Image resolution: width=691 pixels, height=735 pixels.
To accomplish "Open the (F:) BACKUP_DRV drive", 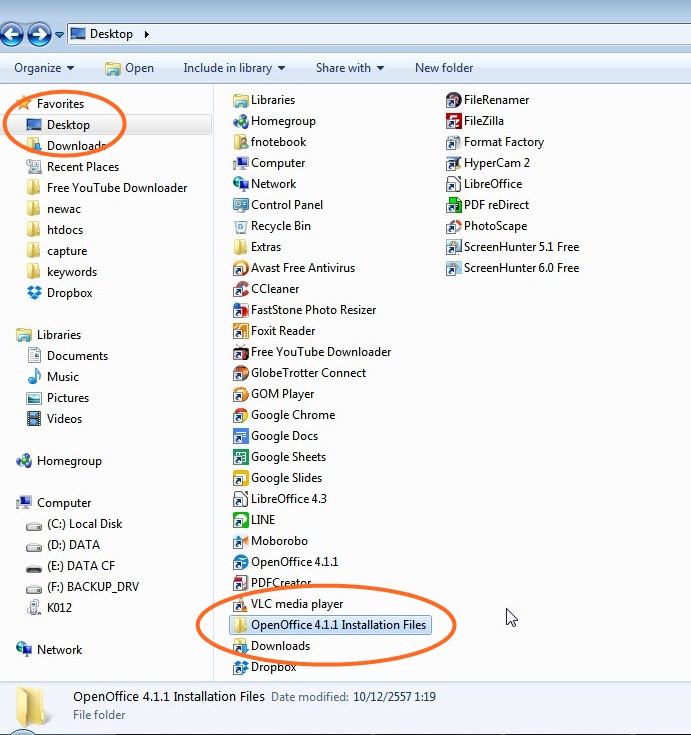I will 83,587.
